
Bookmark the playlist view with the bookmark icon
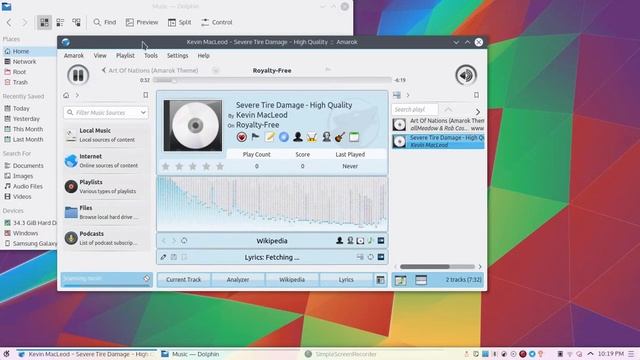tap(476, 95)
